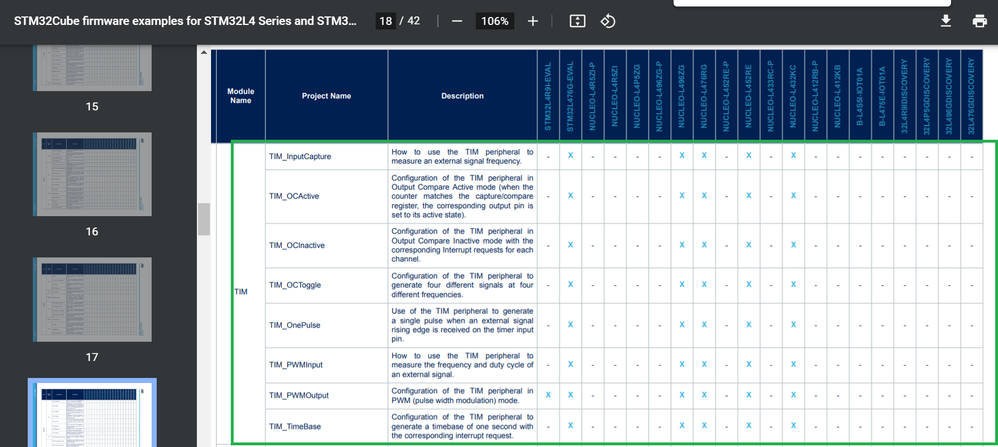Open page 17 thumbnail
The height and width of the screenshot is (447, 998).
click(x=92, y=299)
